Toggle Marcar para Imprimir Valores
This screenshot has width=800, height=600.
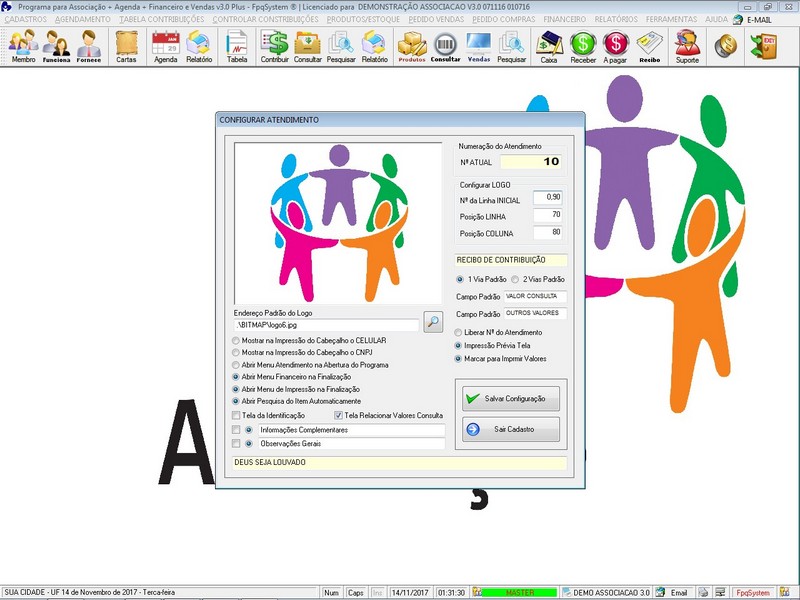(x=458, y=359)
